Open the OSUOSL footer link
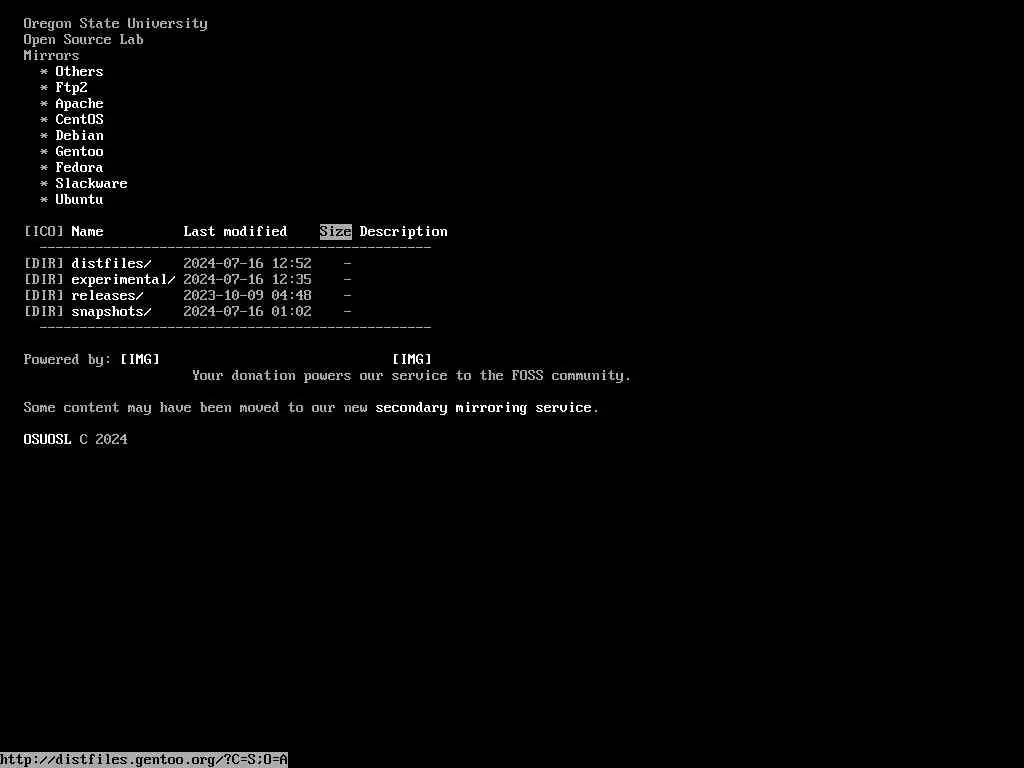The width and height of the screenshot is (1024, 768). pos(47,440)
